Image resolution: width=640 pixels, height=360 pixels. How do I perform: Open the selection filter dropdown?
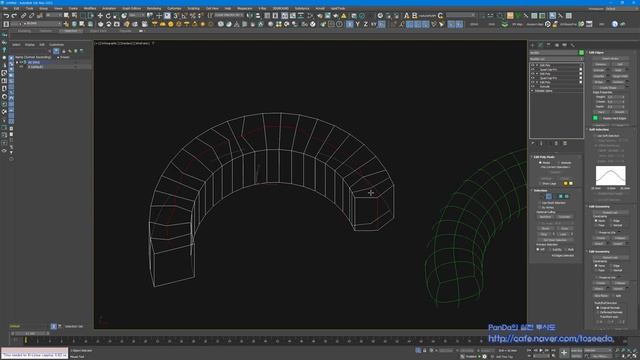coord(53,16)
